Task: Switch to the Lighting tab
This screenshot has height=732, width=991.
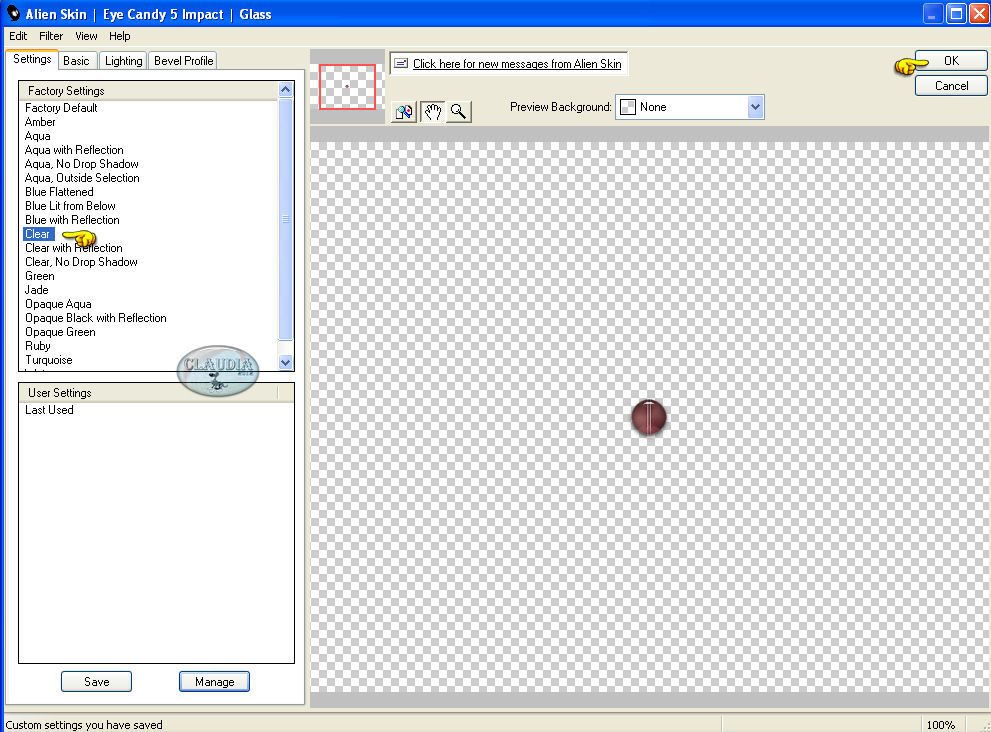Action: click(123, 61)
